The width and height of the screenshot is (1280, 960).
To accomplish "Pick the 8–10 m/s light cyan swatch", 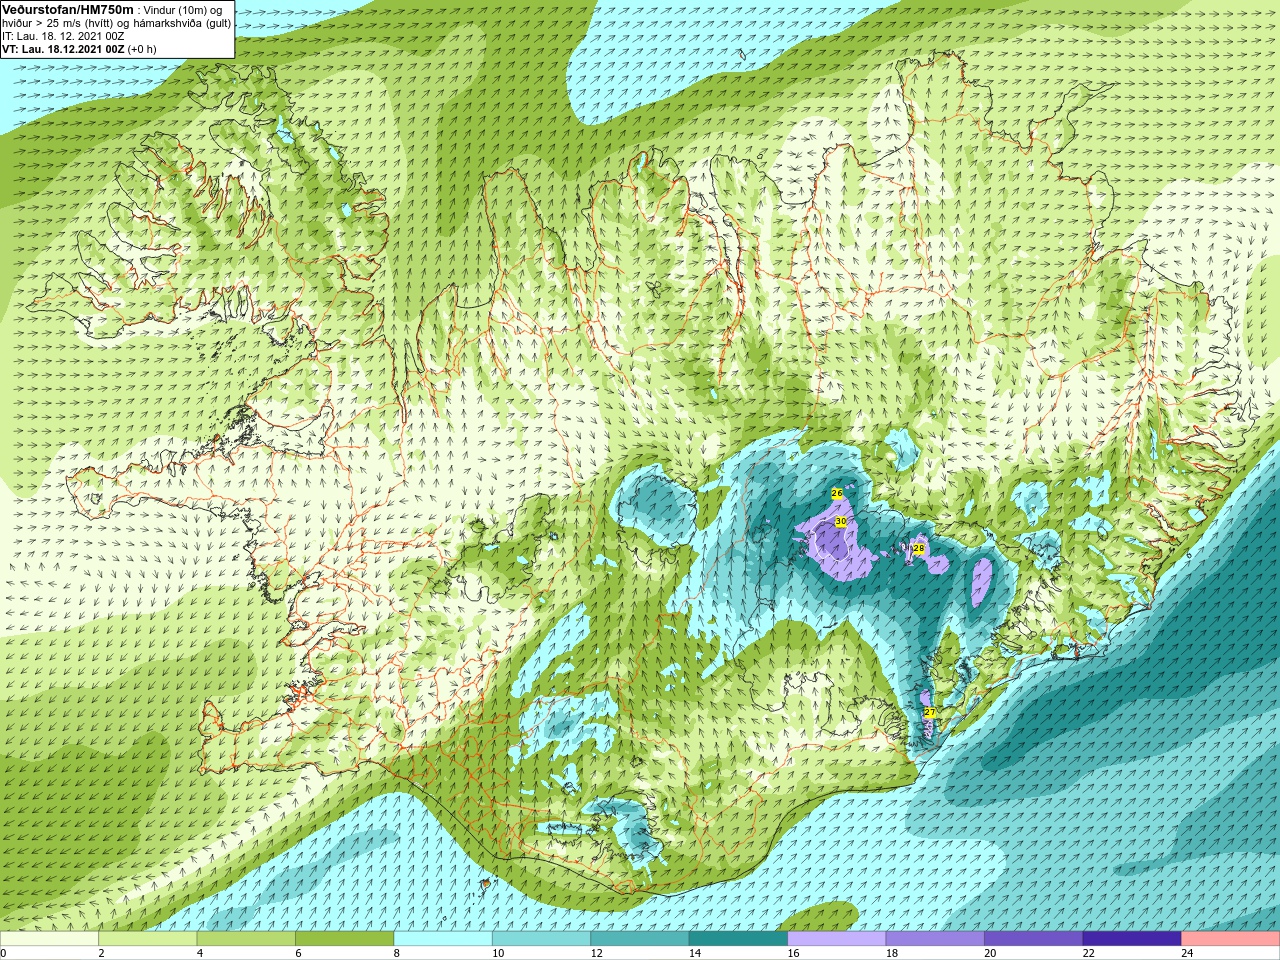I will (443, 939).
